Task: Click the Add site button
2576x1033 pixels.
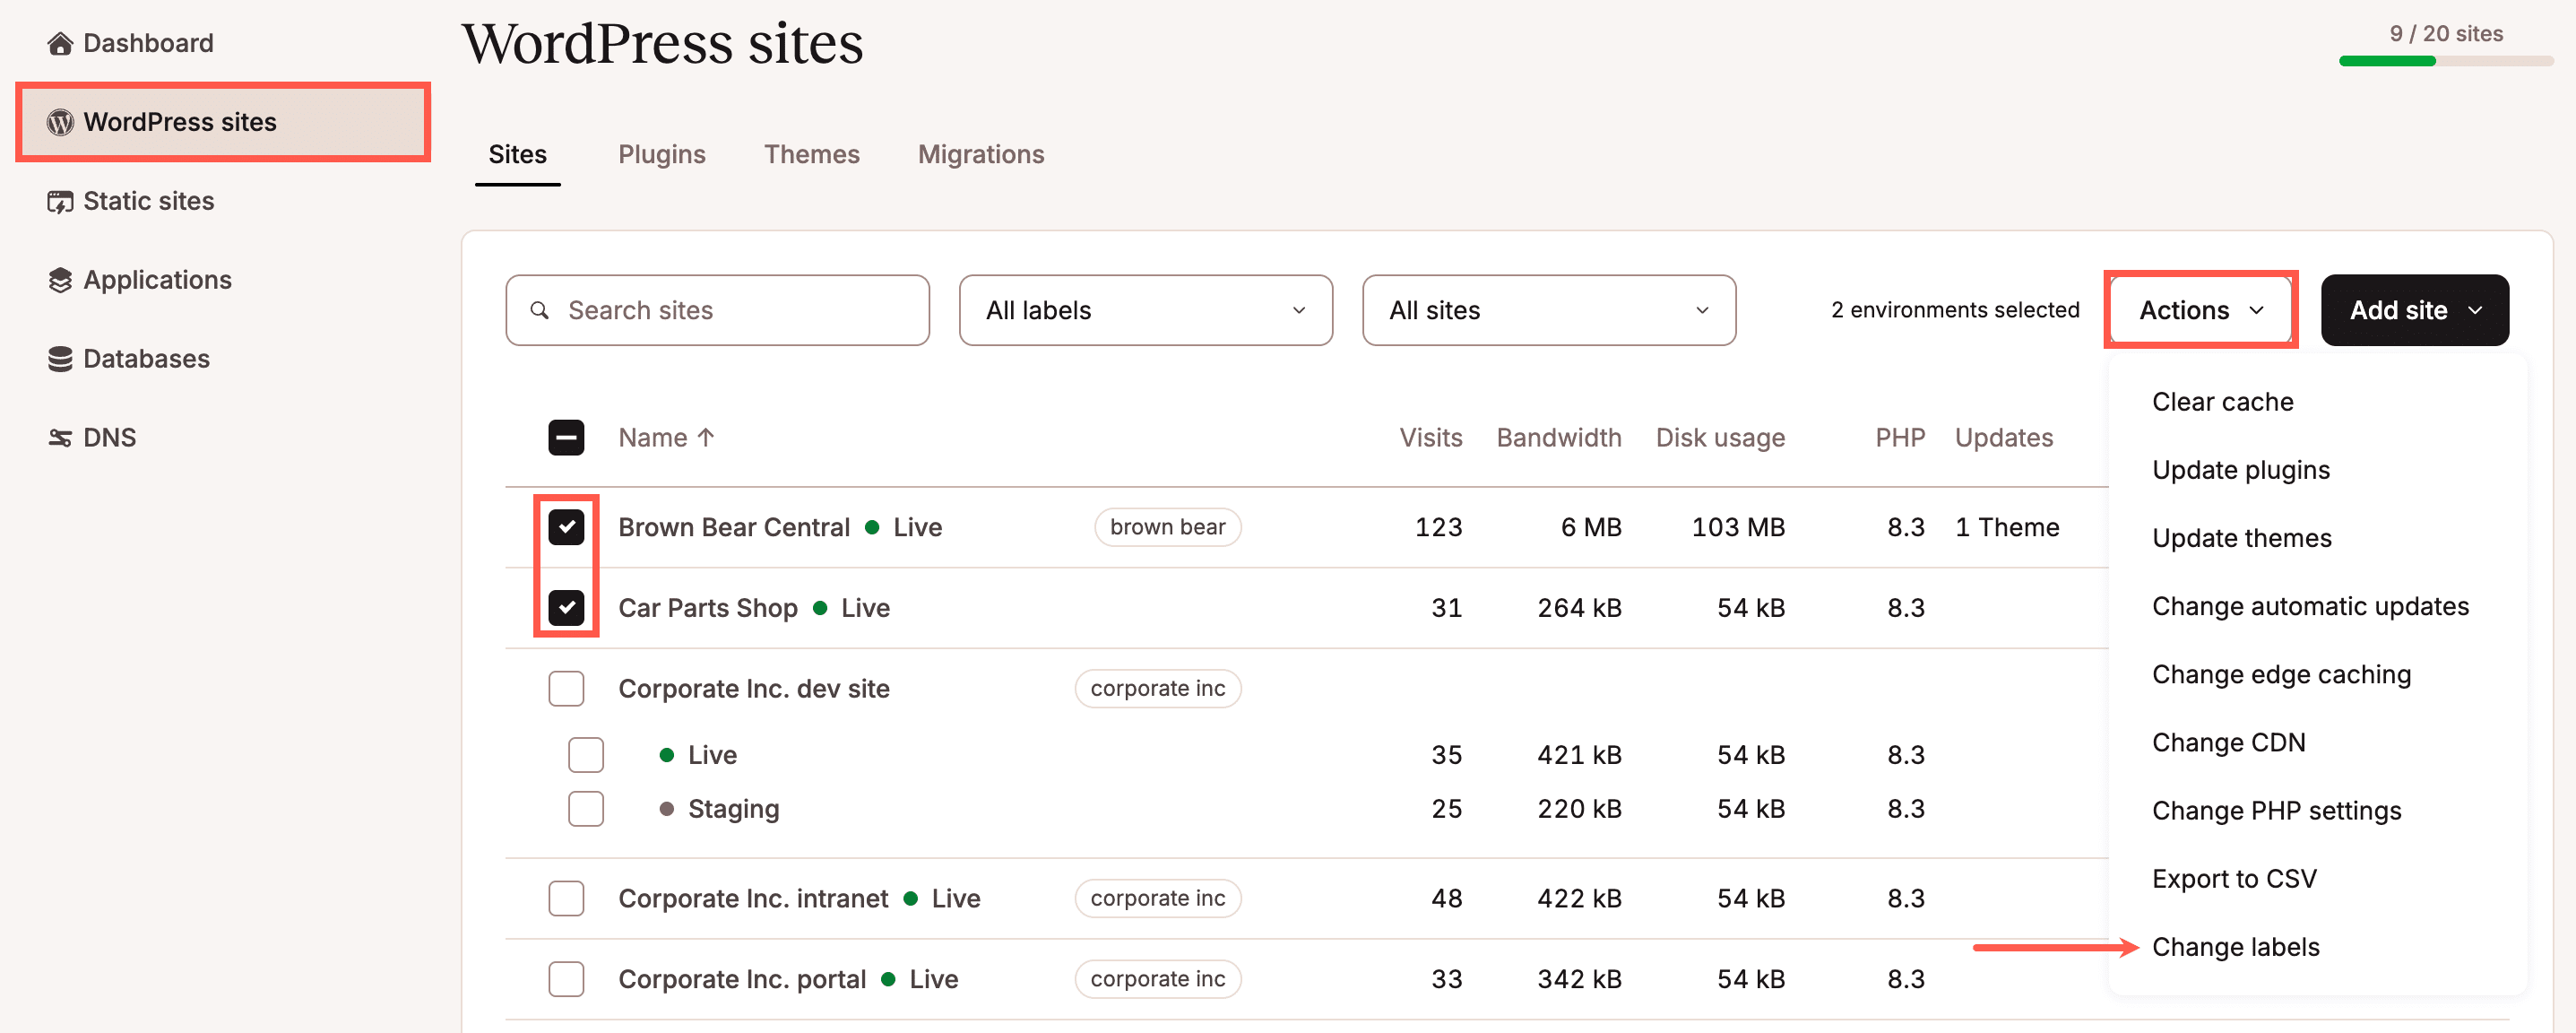Action: pyautogui.click(x=2414, y=310)
